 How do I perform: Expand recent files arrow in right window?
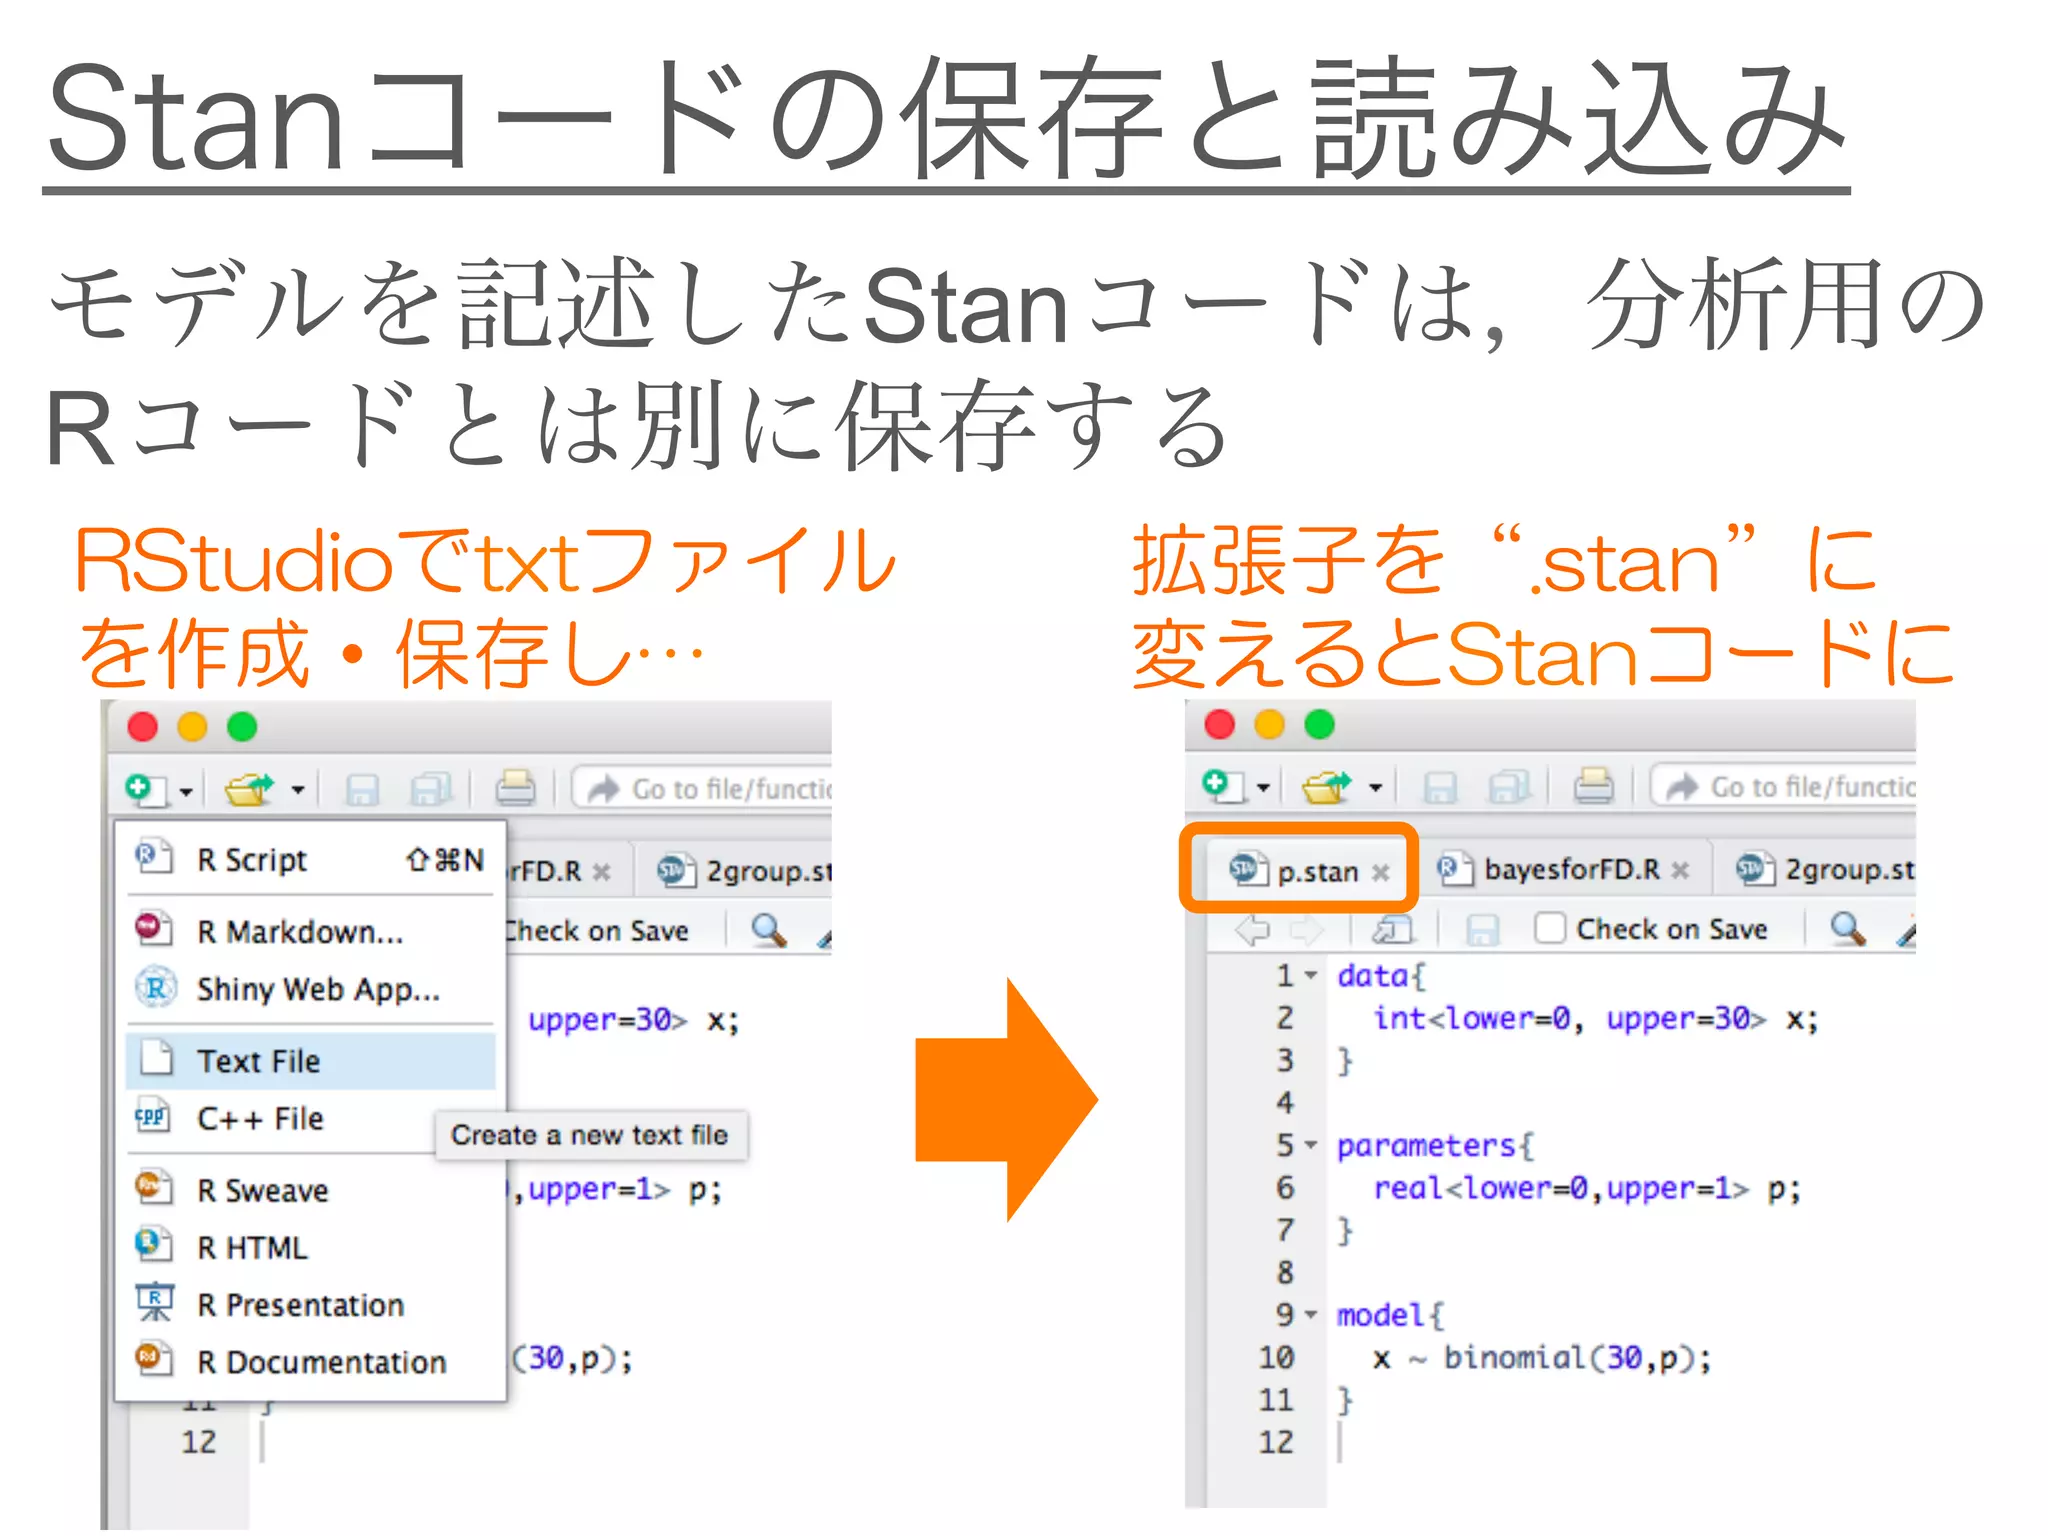pos(1376,788)
